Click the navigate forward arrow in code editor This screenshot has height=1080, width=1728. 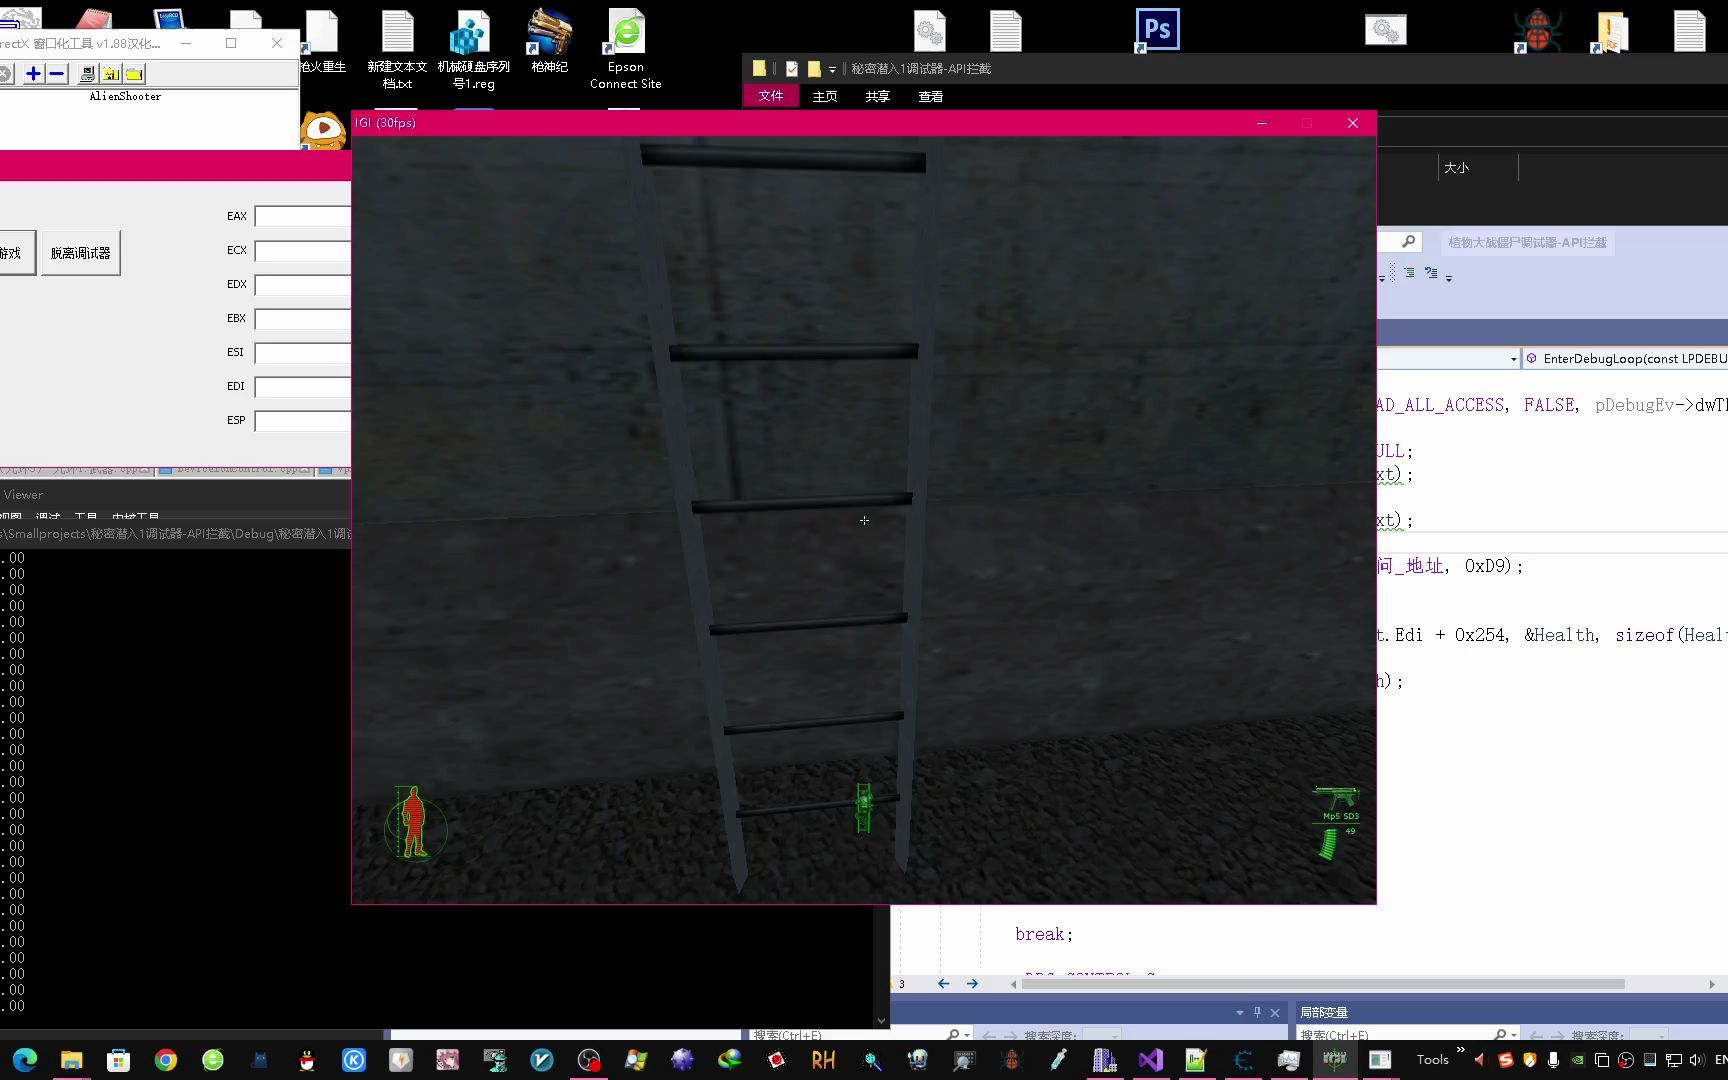pos(972,984)
